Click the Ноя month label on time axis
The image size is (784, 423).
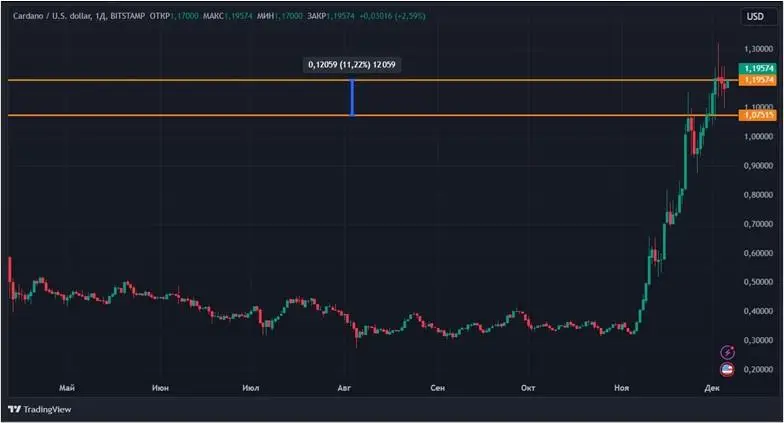pyautogui.click(x=620, y=386)
